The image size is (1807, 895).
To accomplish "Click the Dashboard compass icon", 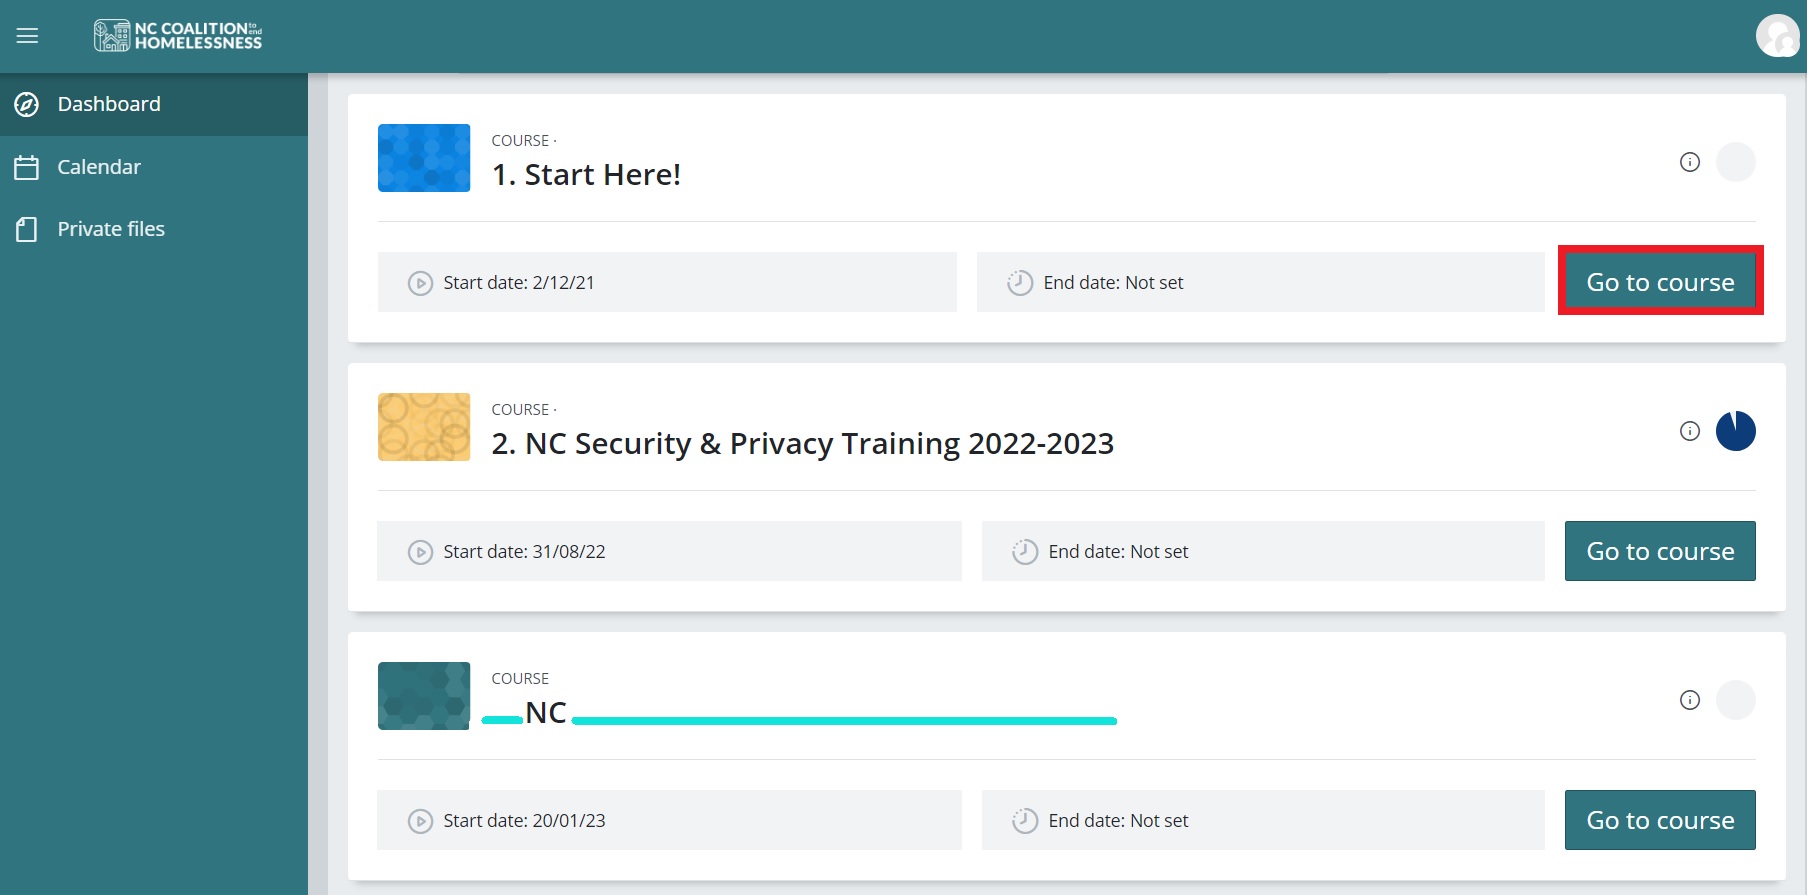I will [27, 104].
